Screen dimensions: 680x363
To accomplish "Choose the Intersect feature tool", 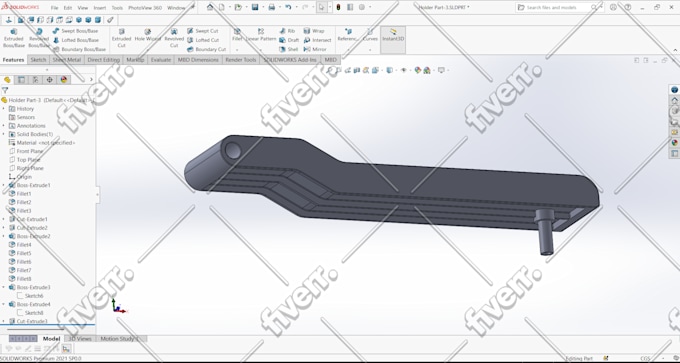I will tap(317, 40).
